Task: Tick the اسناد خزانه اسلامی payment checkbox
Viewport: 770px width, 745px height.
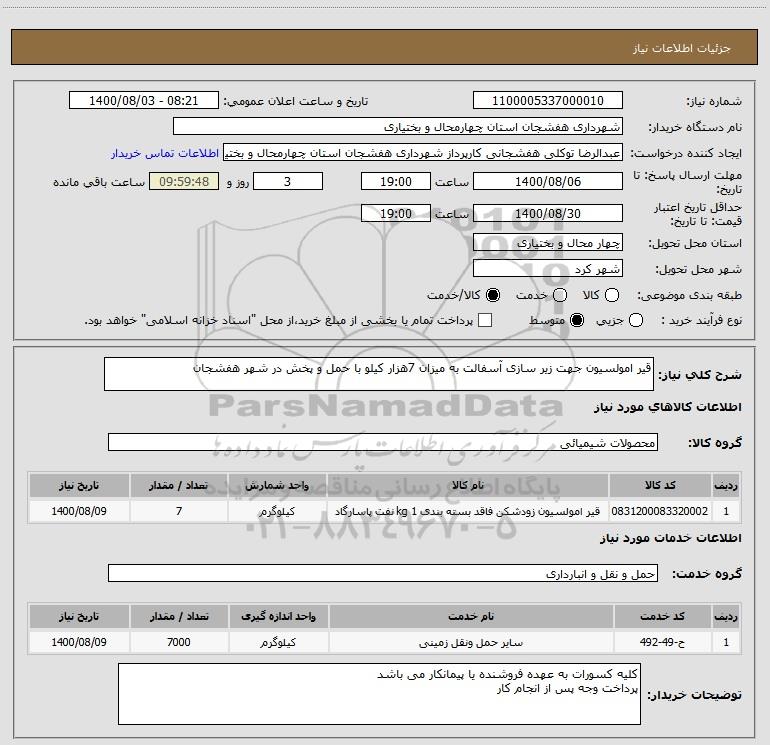Action: point(485,321)
